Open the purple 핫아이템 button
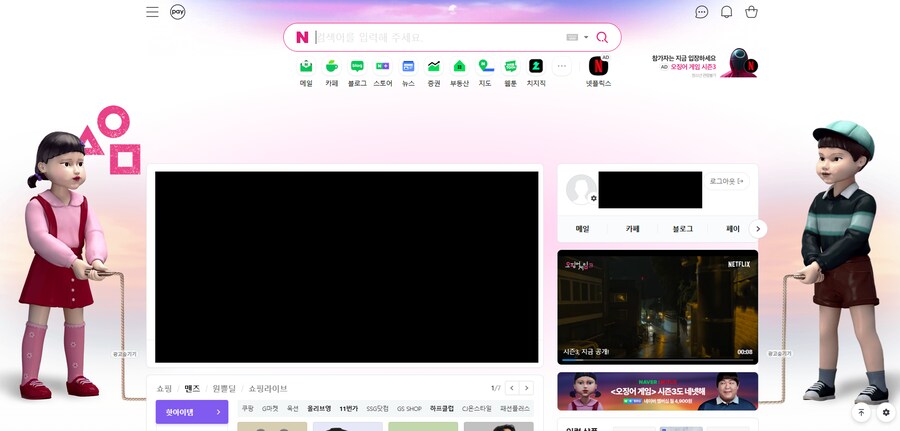The height and width of the screenshot is (431, 900). (x=192, y=412)
